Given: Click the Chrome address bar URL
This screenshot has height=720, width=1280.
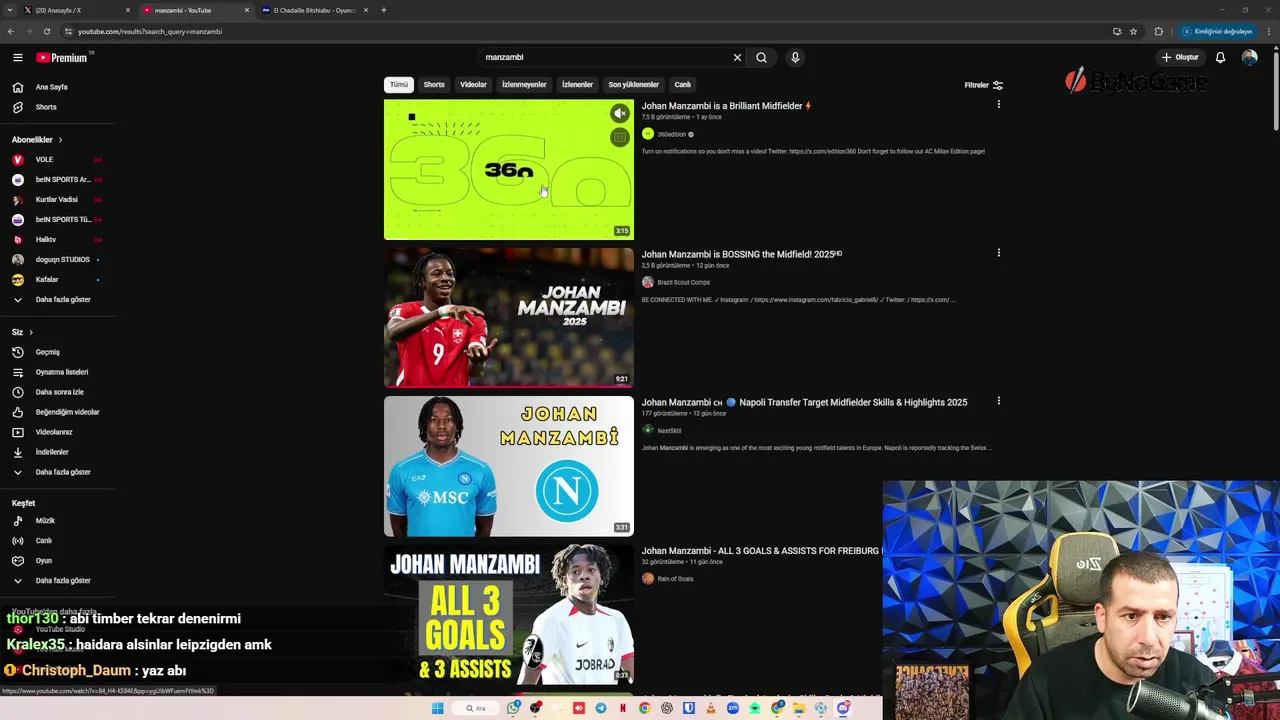Looking at the screenshot, I should point(150,31).
